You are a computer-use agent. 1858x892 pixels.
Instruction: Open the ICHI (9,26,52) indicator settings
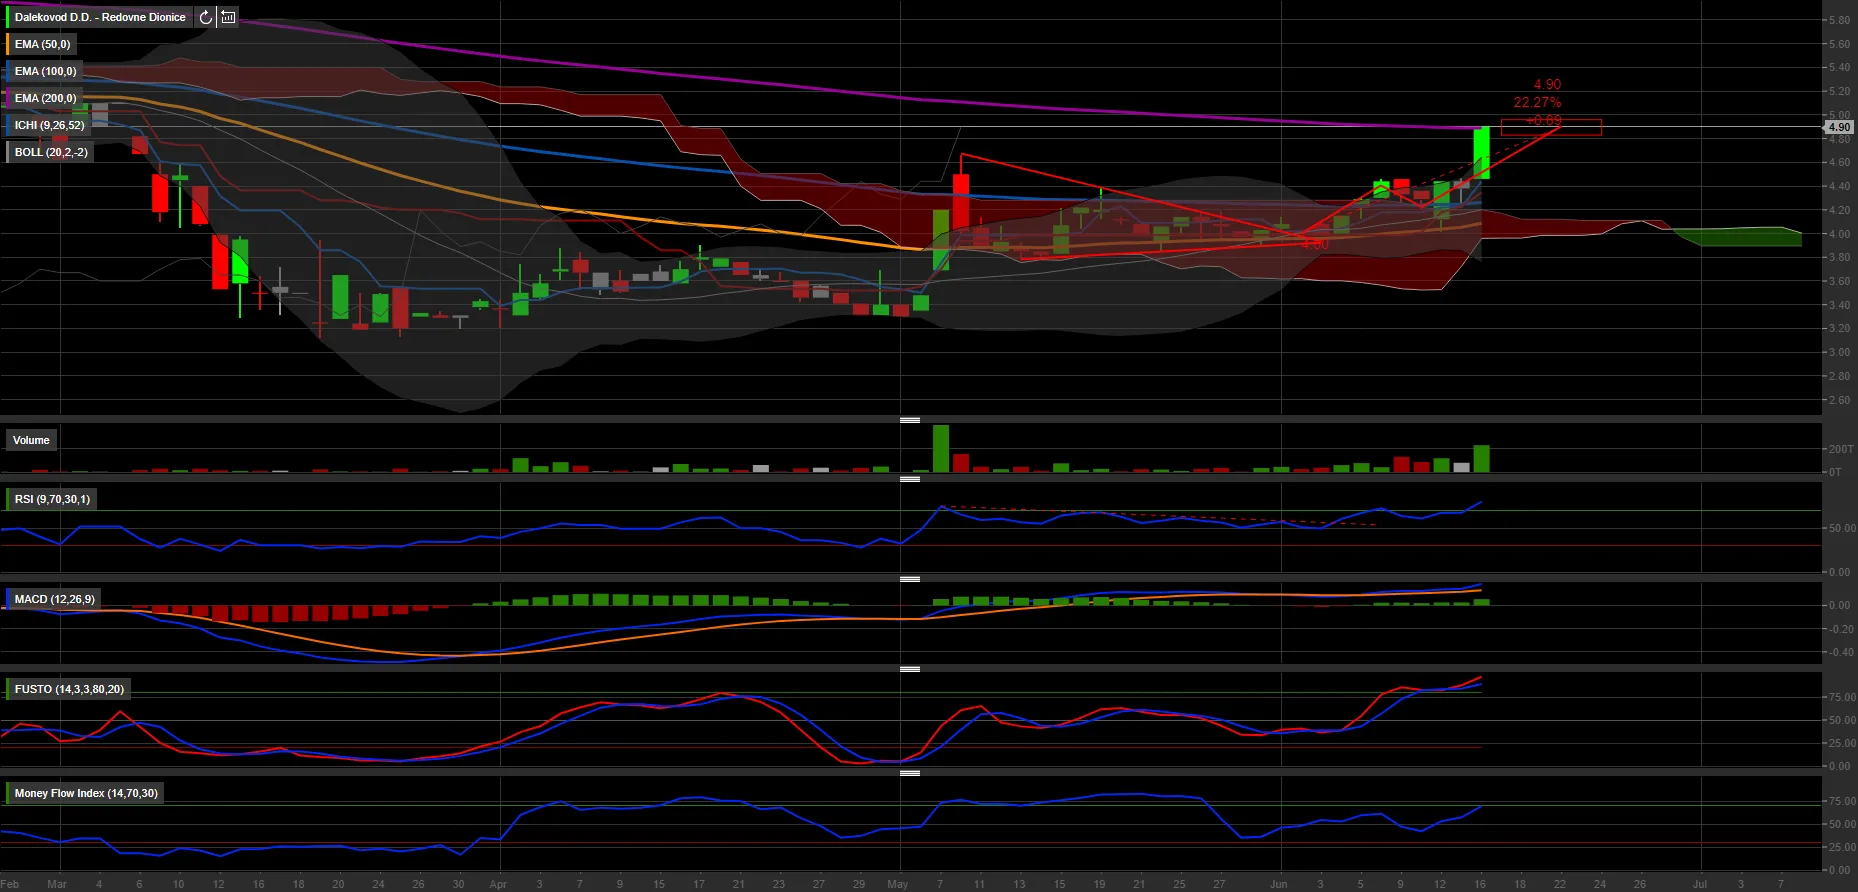[49, 125]
